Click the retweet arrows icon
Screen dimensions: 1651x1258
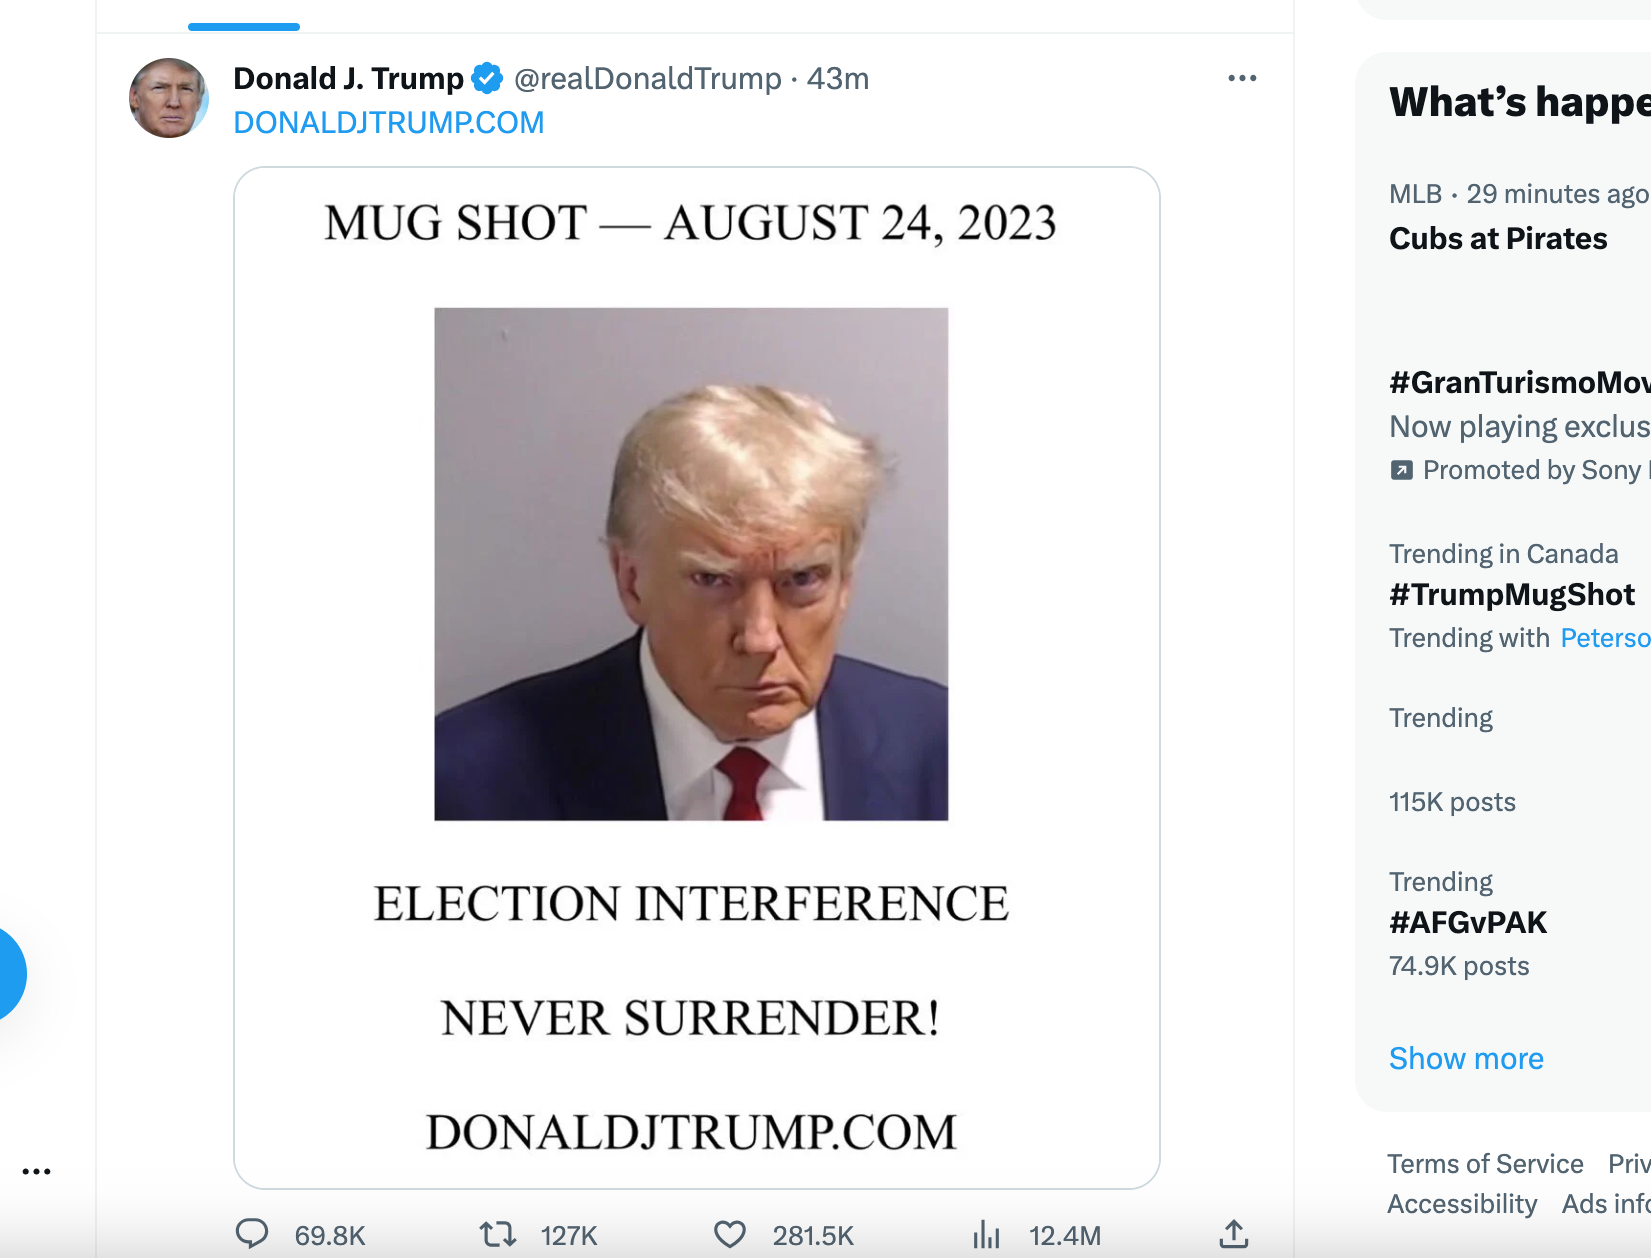pyautogui.click(x=497, y=1234)
